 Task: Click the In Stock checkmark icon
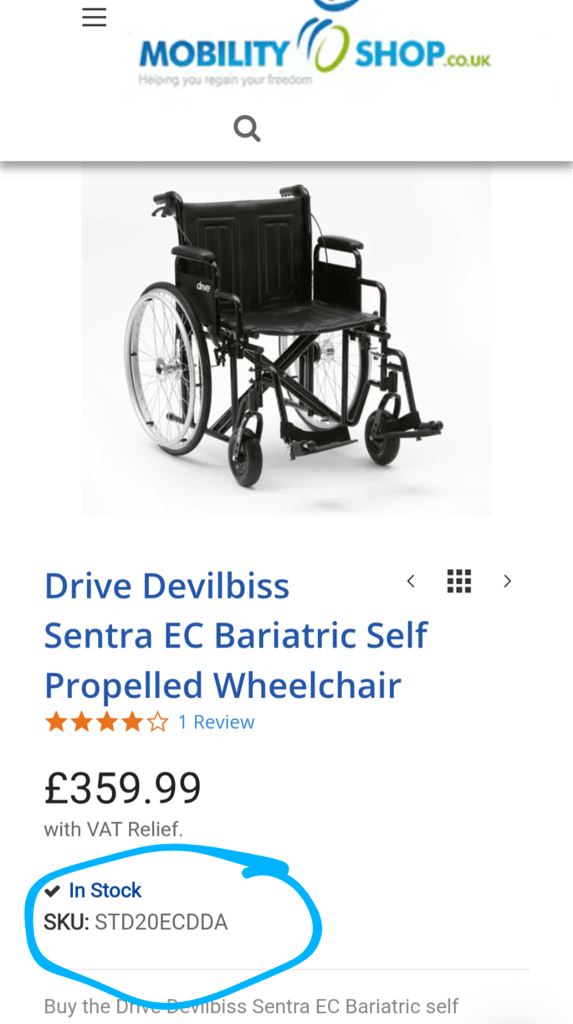(52, 890)
